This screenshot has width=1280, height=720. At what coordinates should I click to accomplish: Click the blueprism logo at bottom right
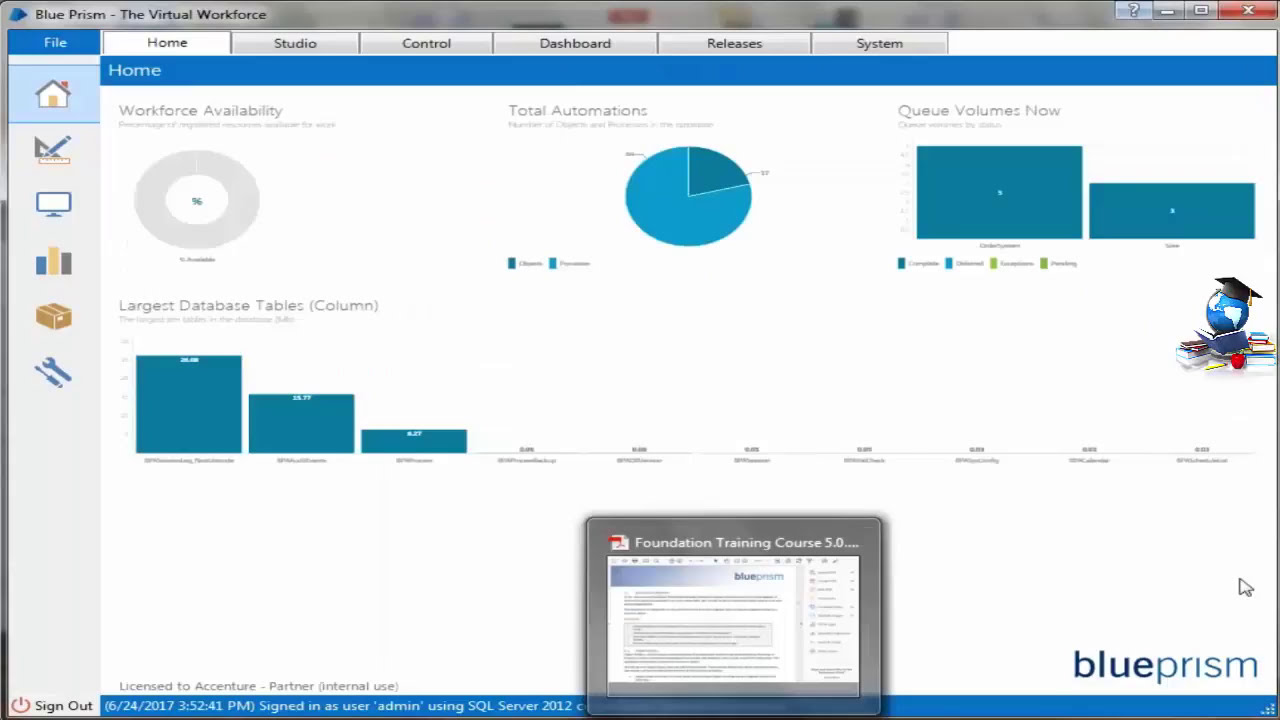coord(1165,665)
